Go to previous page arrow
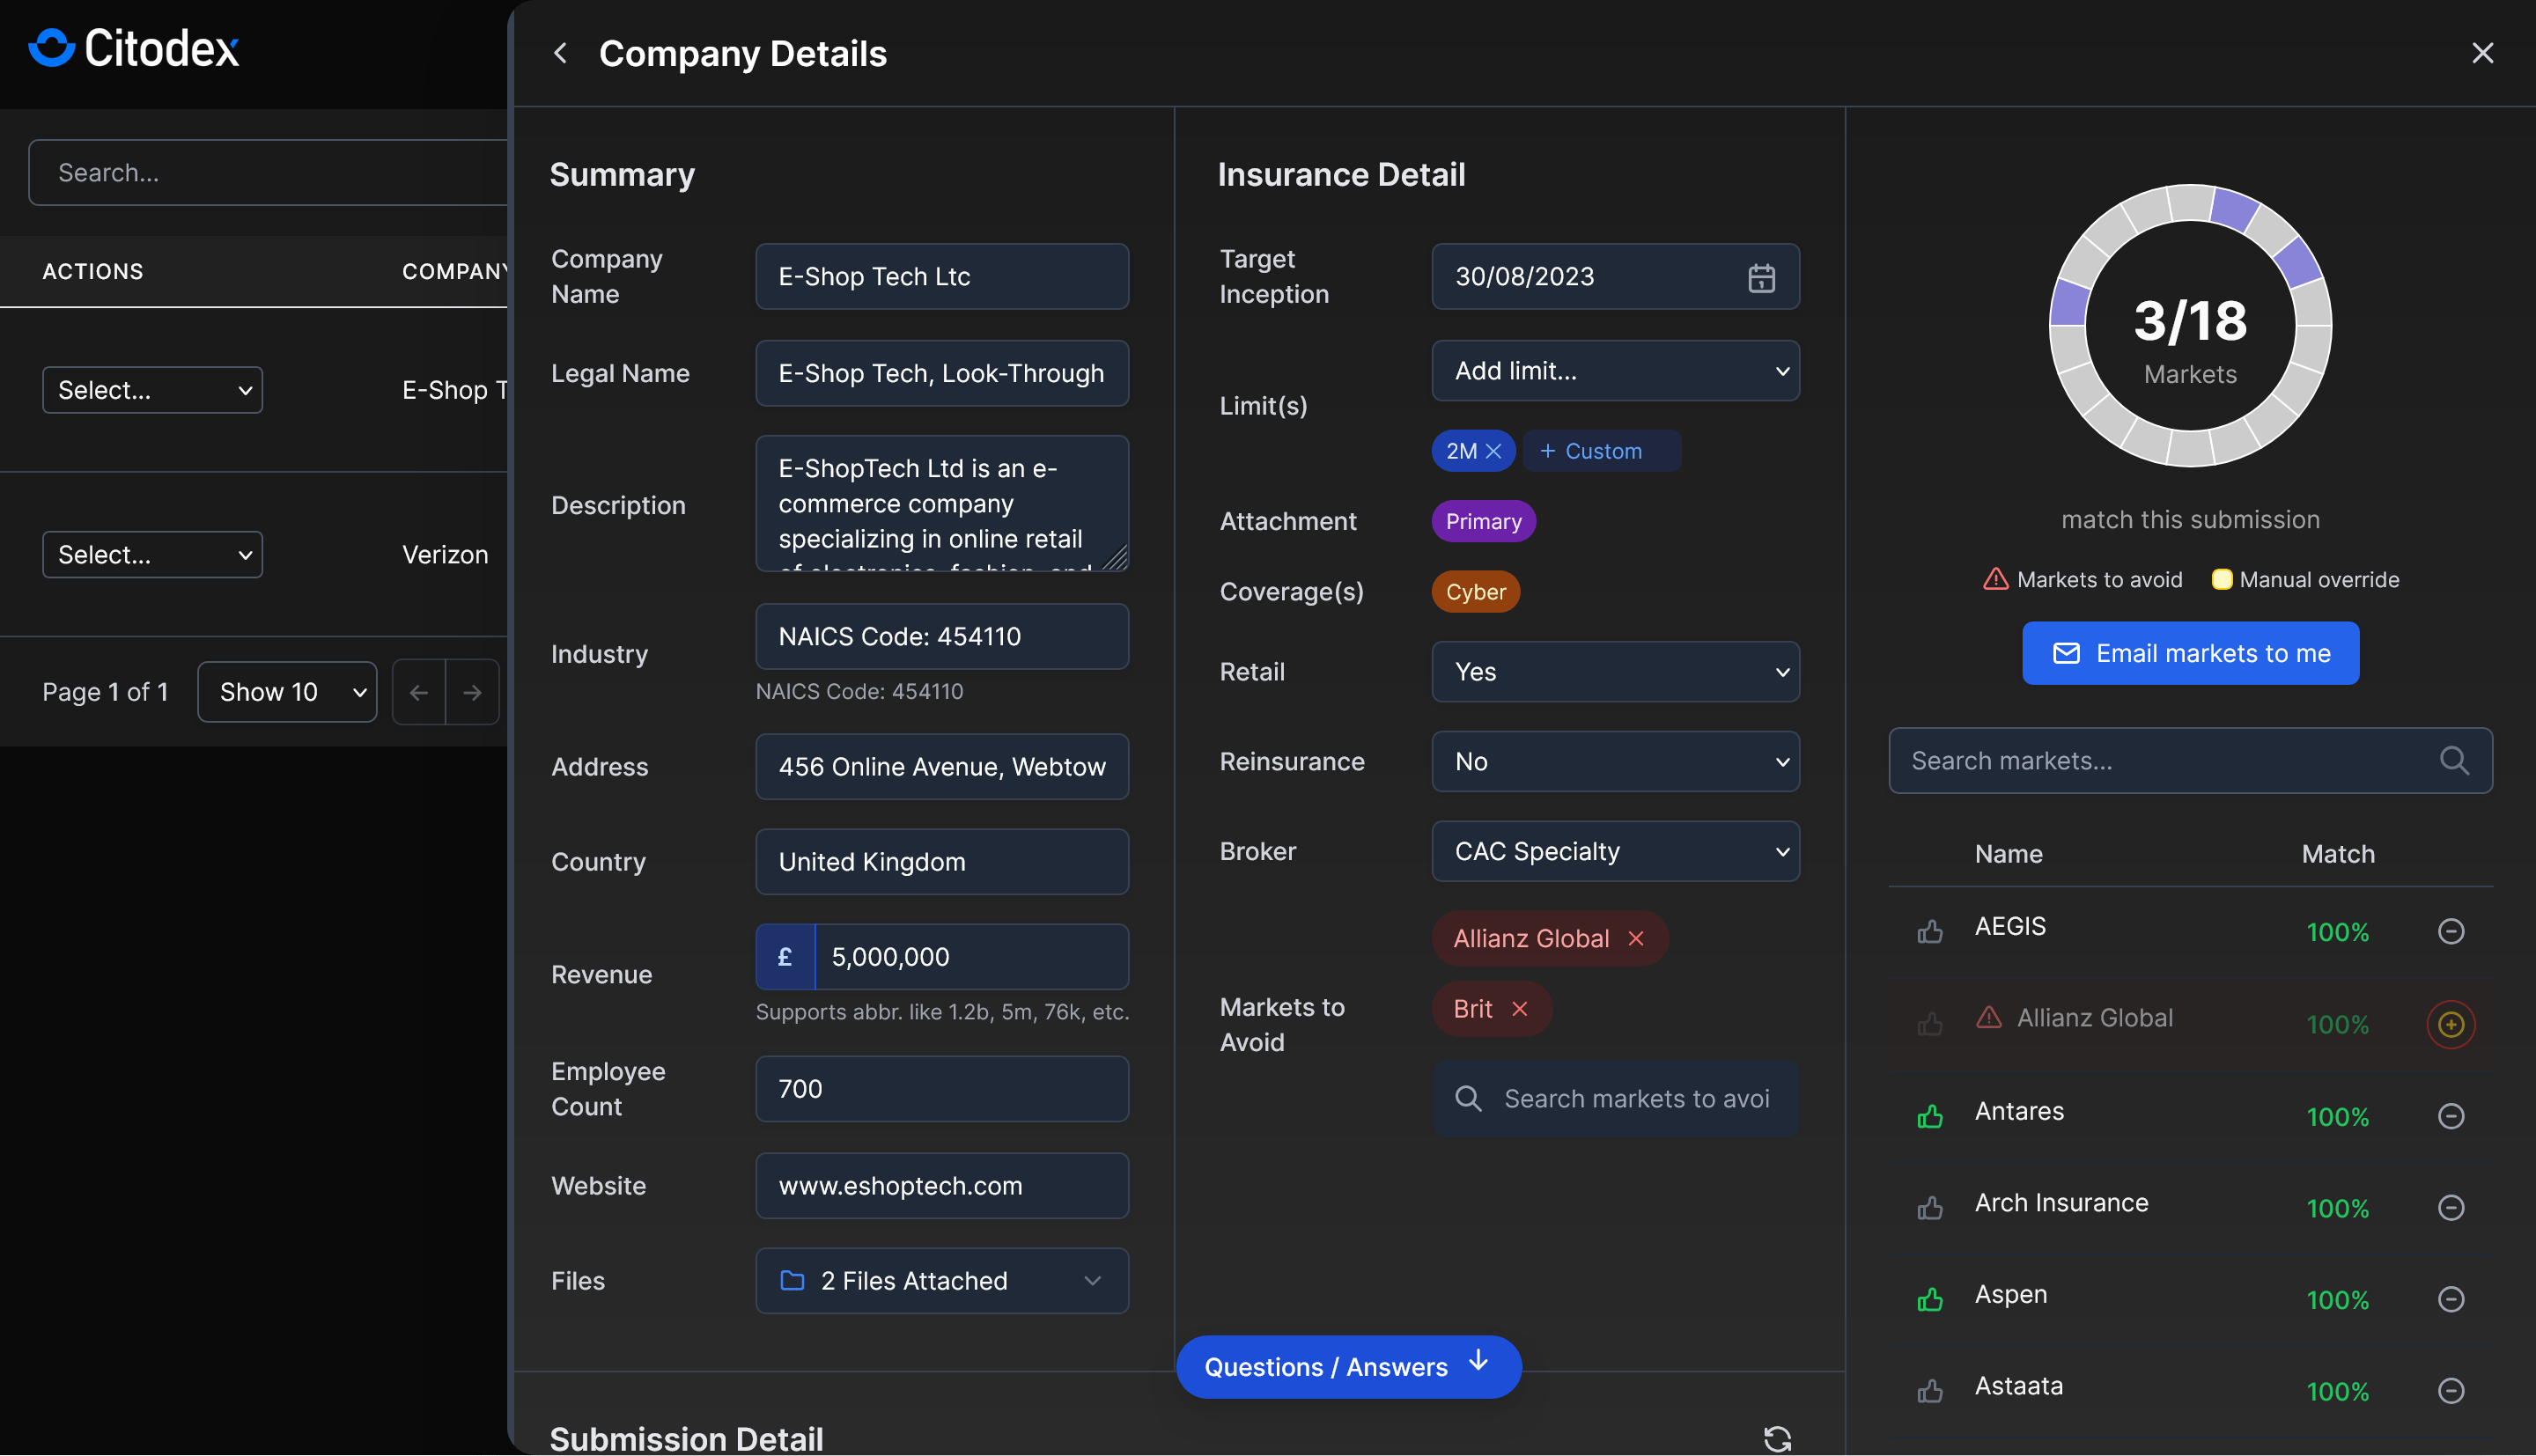Screen dimensions: 2536x1456 tap(419, 692)
